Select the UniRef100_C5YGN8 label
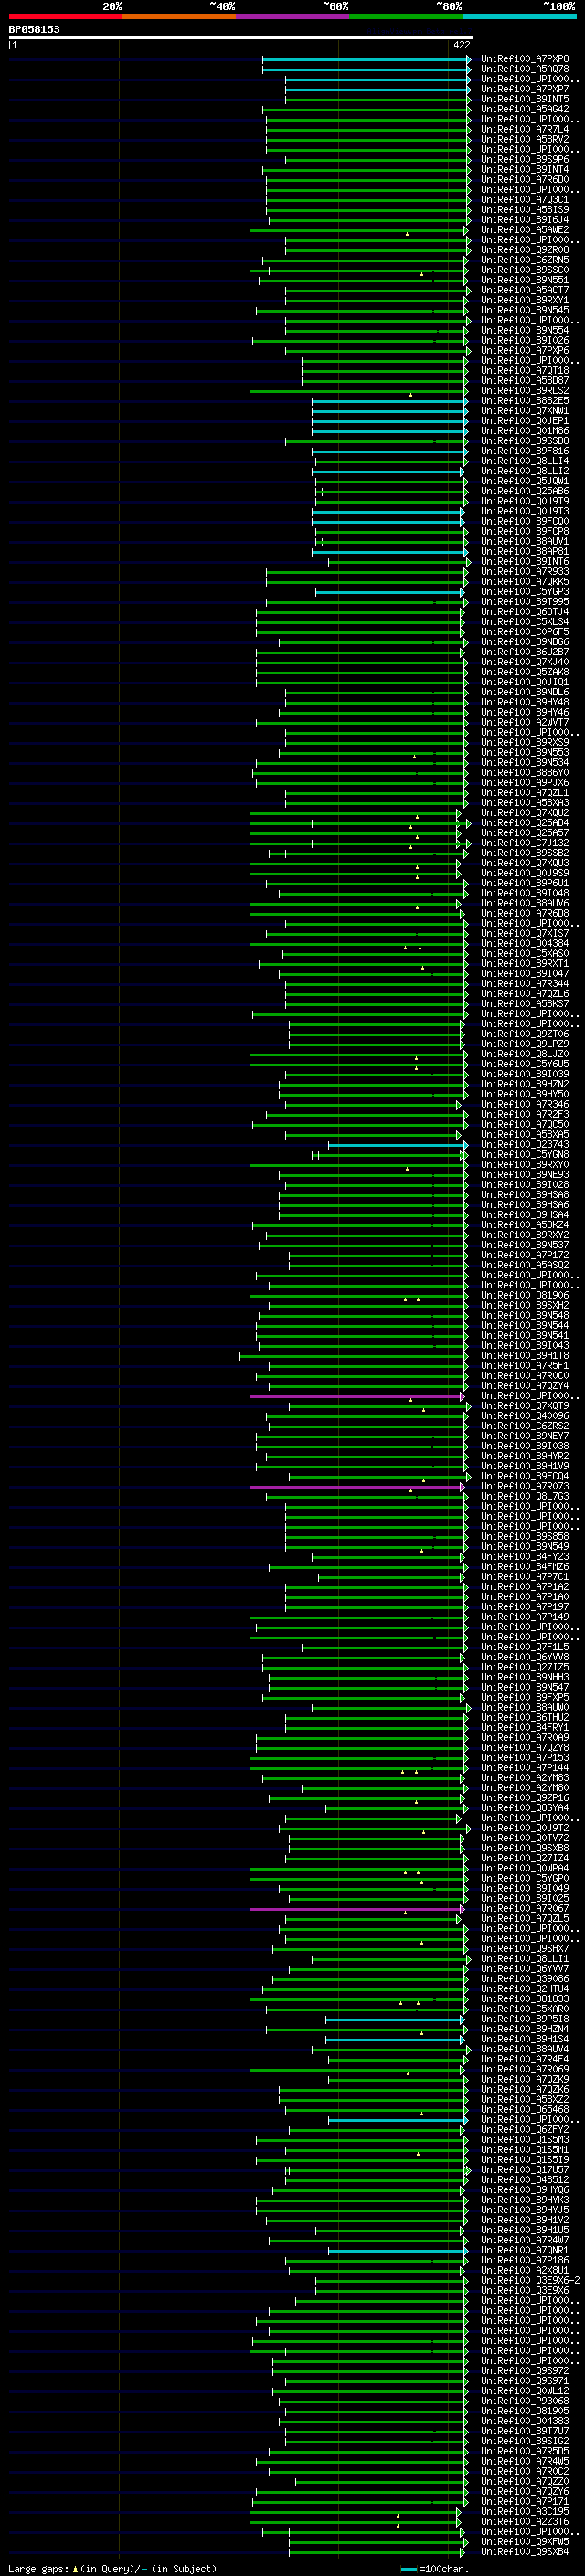 click(525, 1155)
